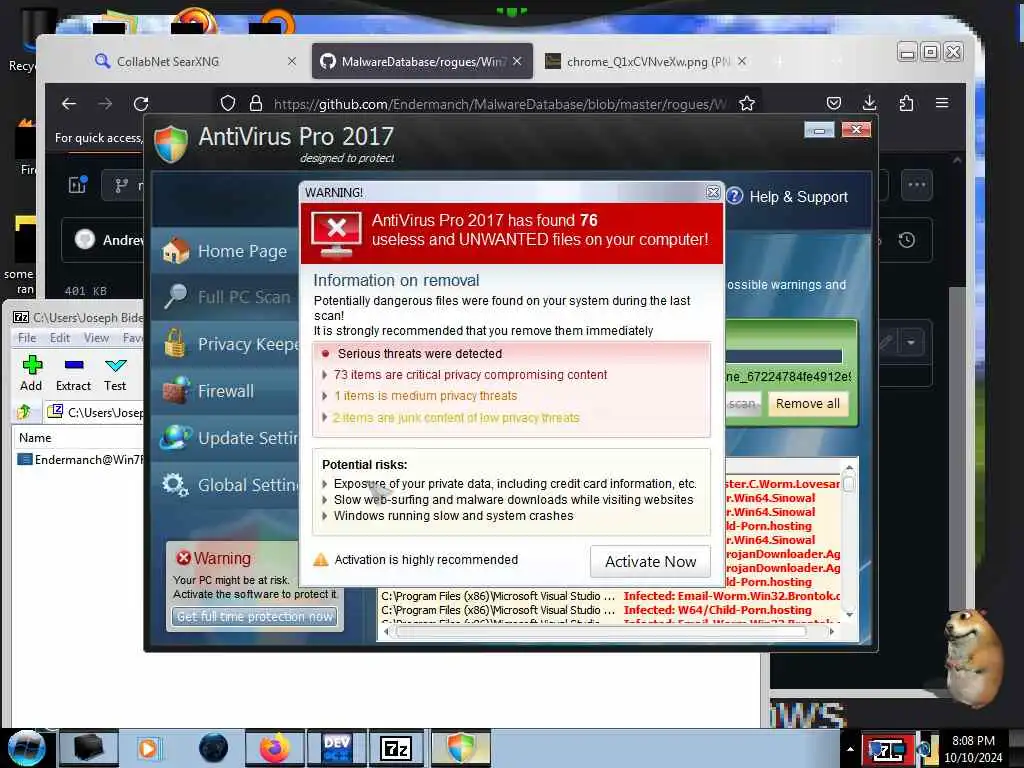Viewport: 1024px width, 768px height.
Task: Click the Extract button in 7-Zip
Action: 73,373
